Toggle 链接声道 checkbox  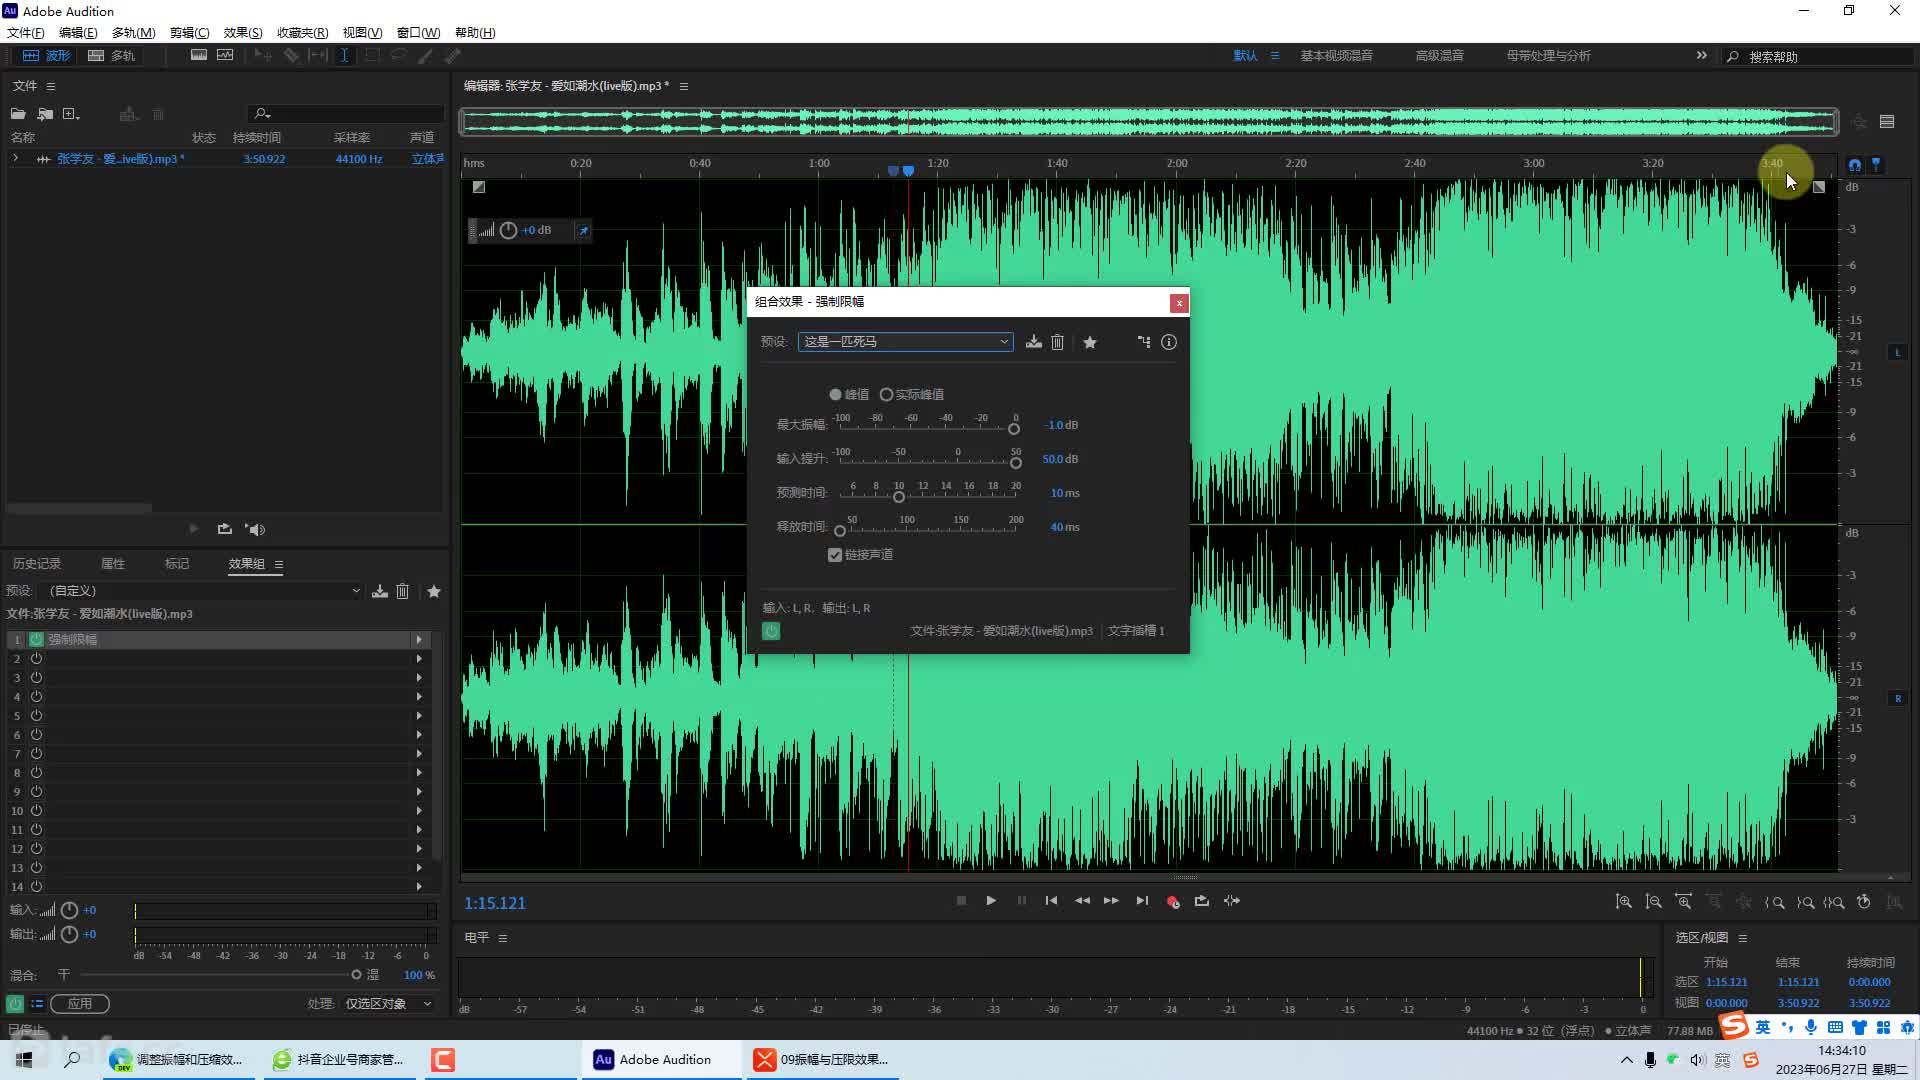point(835,555)
